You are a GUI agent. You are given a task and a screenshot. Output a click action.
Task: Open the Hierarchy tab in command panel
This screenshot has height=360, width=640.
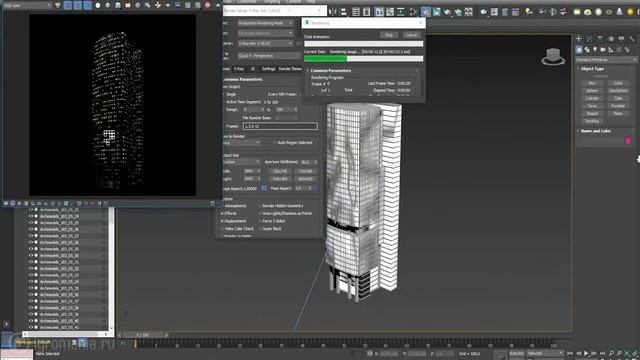[600, 39]
